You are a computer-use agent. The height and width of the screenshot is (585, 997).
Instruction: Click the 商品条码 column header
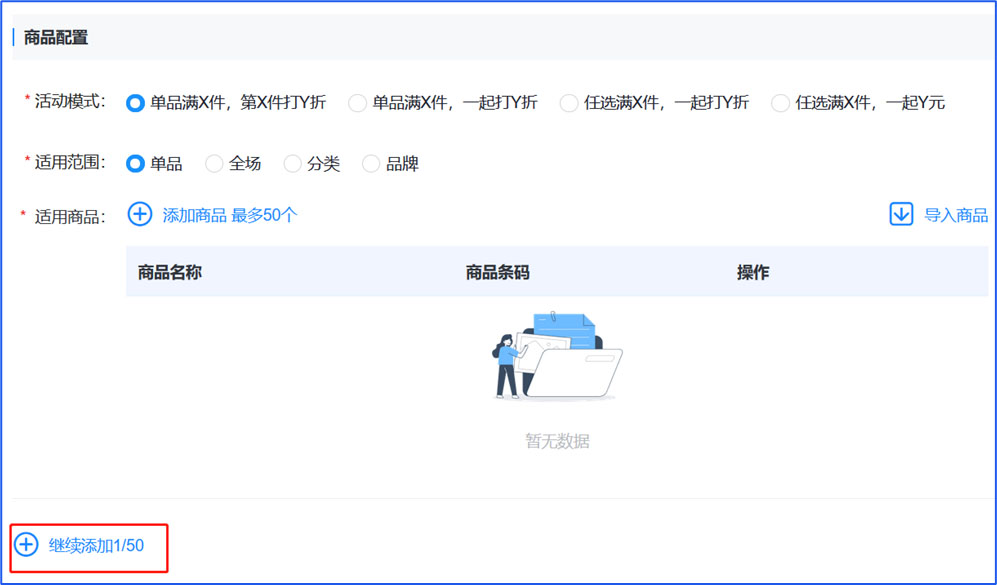pos(497,272)
